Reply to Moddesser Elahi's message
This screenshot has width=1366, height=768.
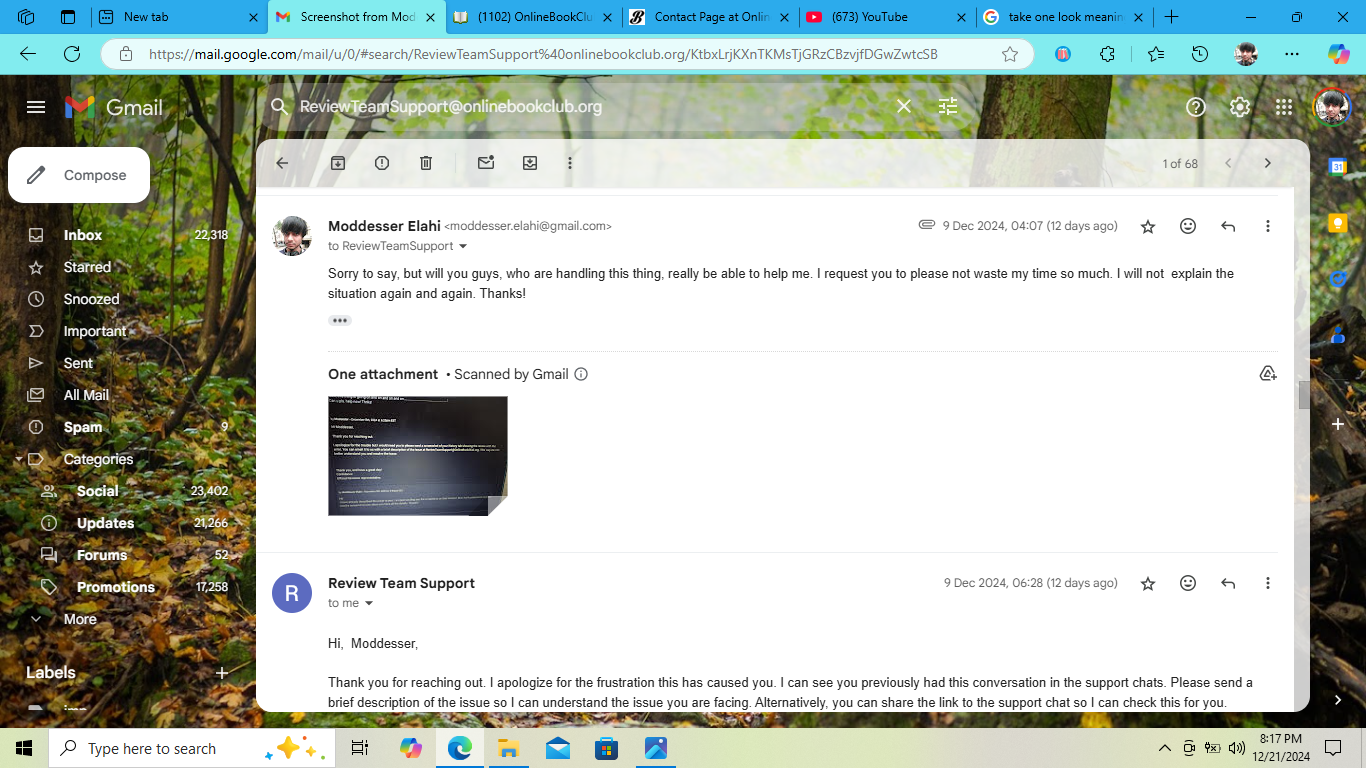tap(1228, 226)
